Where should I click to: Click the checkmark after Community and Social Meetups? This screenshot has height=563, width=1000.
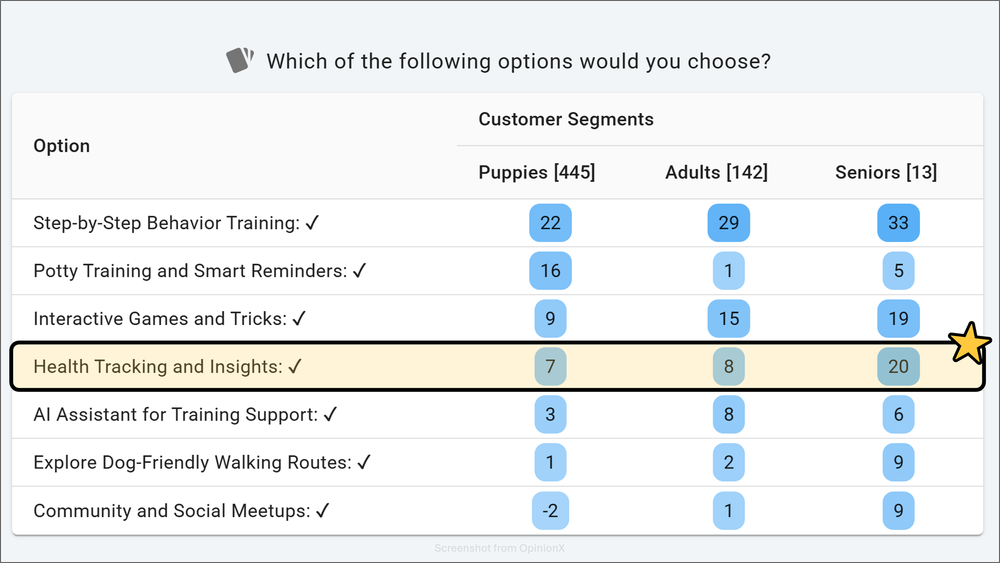point(322,511)
